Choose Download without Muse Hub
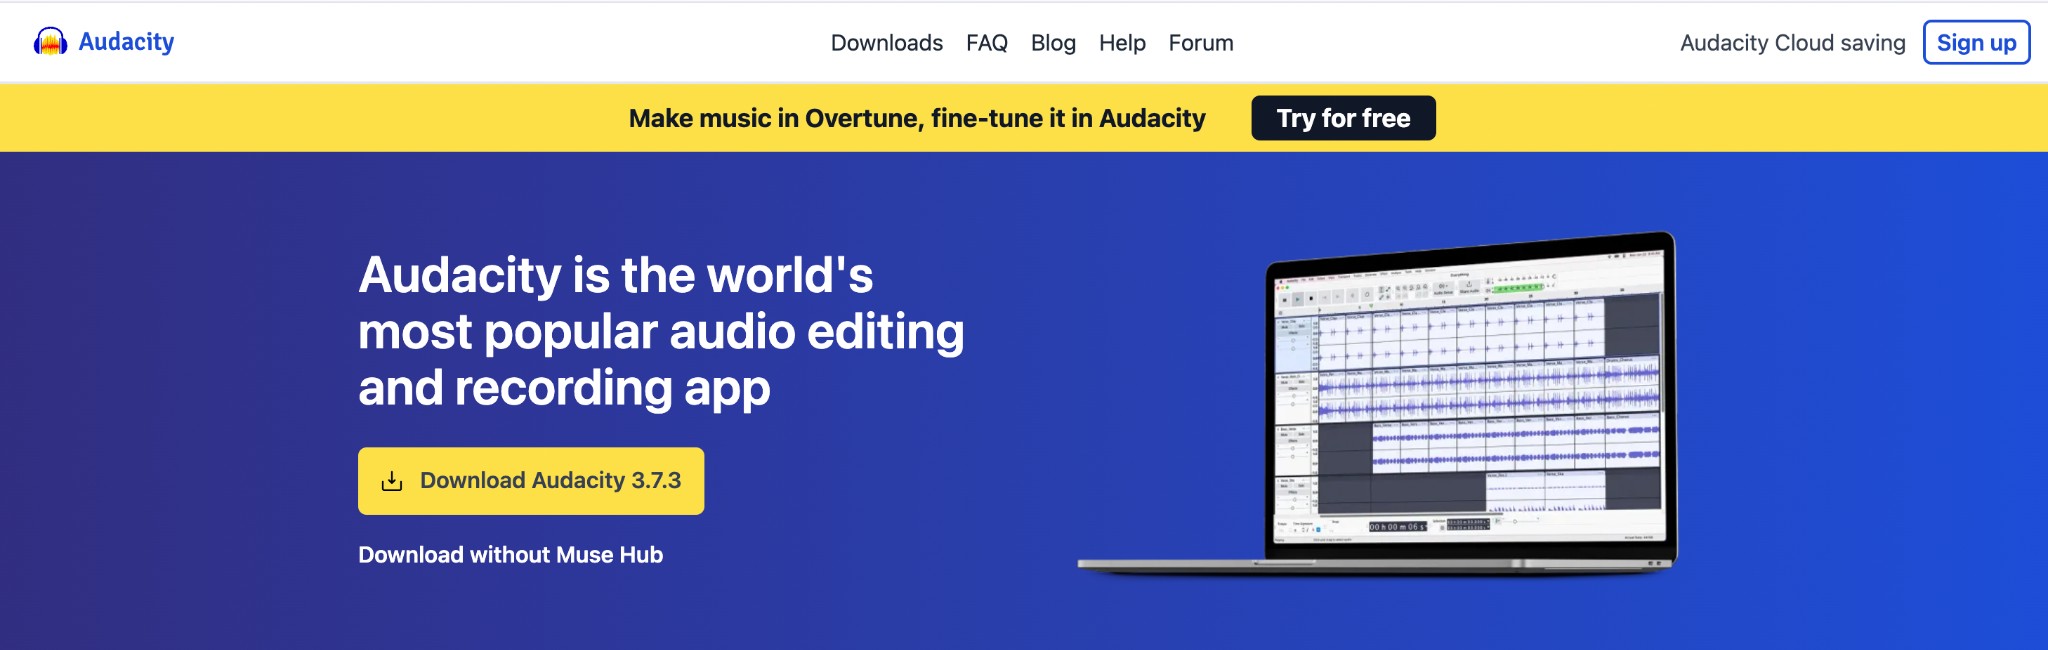 510,555
